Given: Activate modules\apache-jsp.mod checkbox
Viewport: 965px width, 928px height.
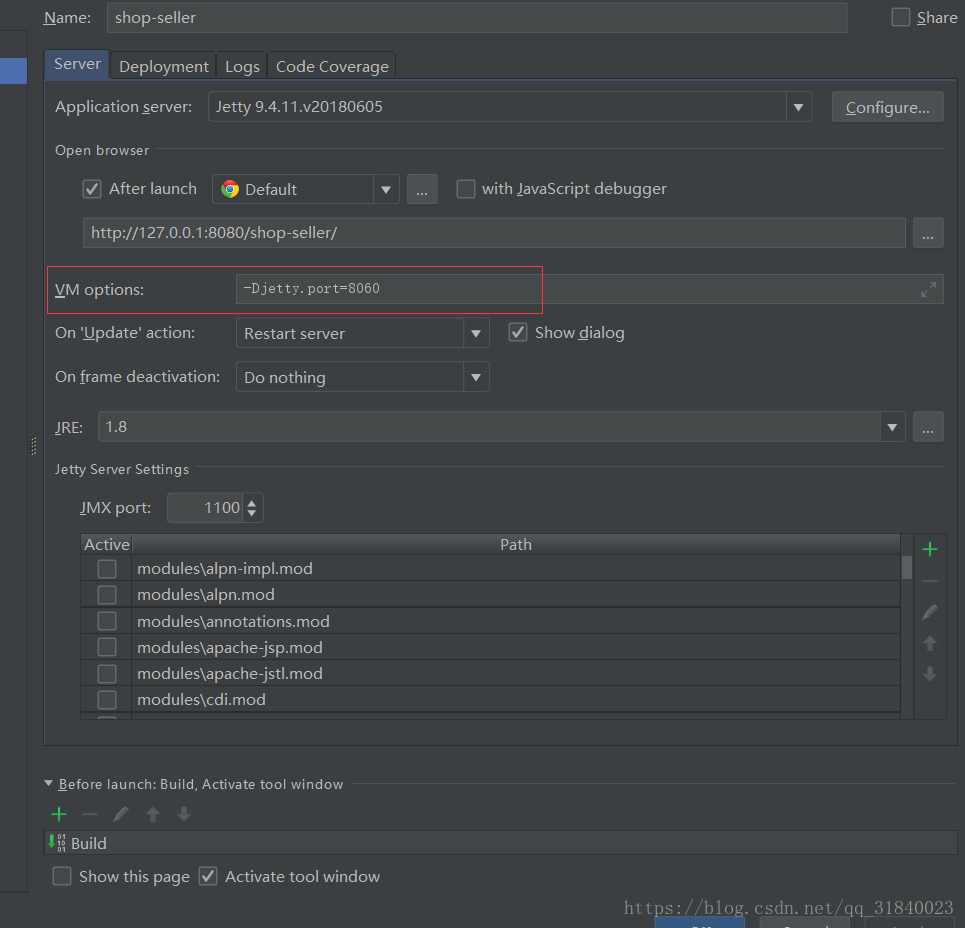Looking at the screenshot, I should (x=107, y=647).
